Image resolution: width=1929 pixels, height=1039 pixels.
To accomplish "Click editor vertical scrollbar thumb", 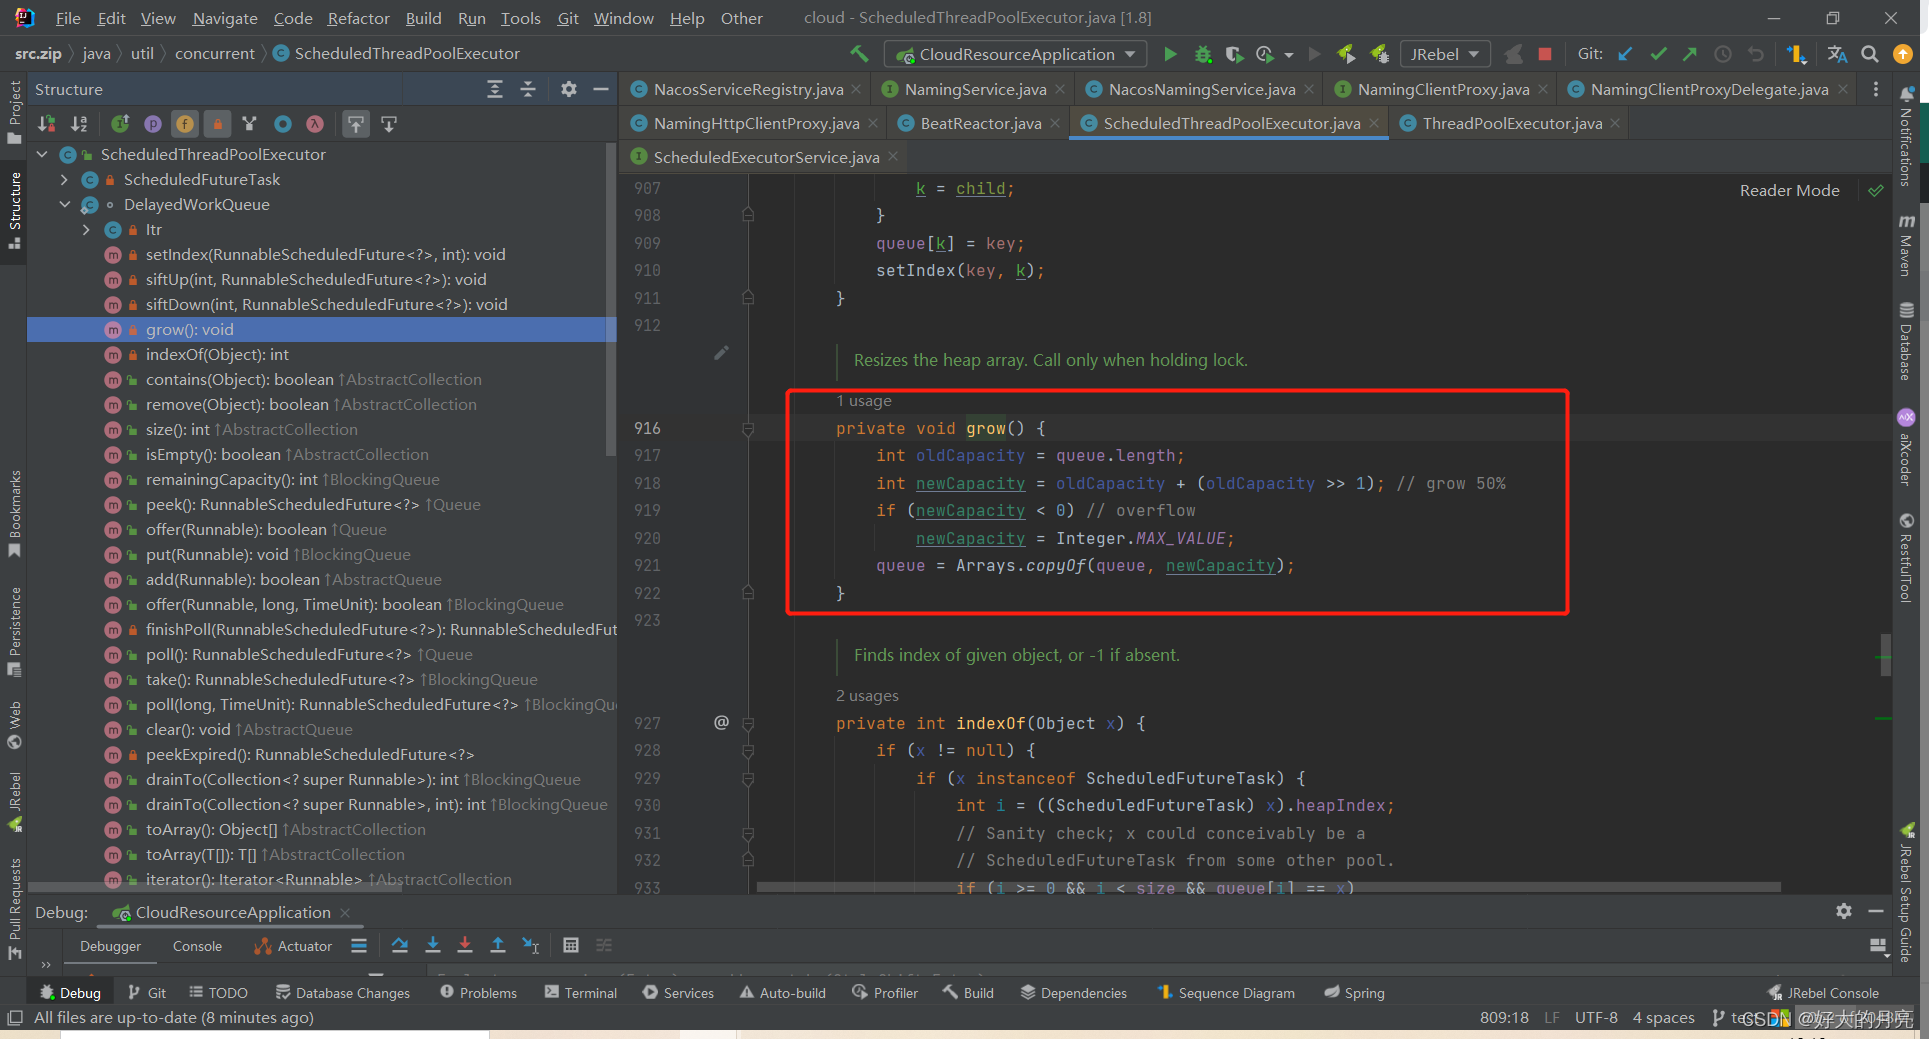I will 1885,655.
